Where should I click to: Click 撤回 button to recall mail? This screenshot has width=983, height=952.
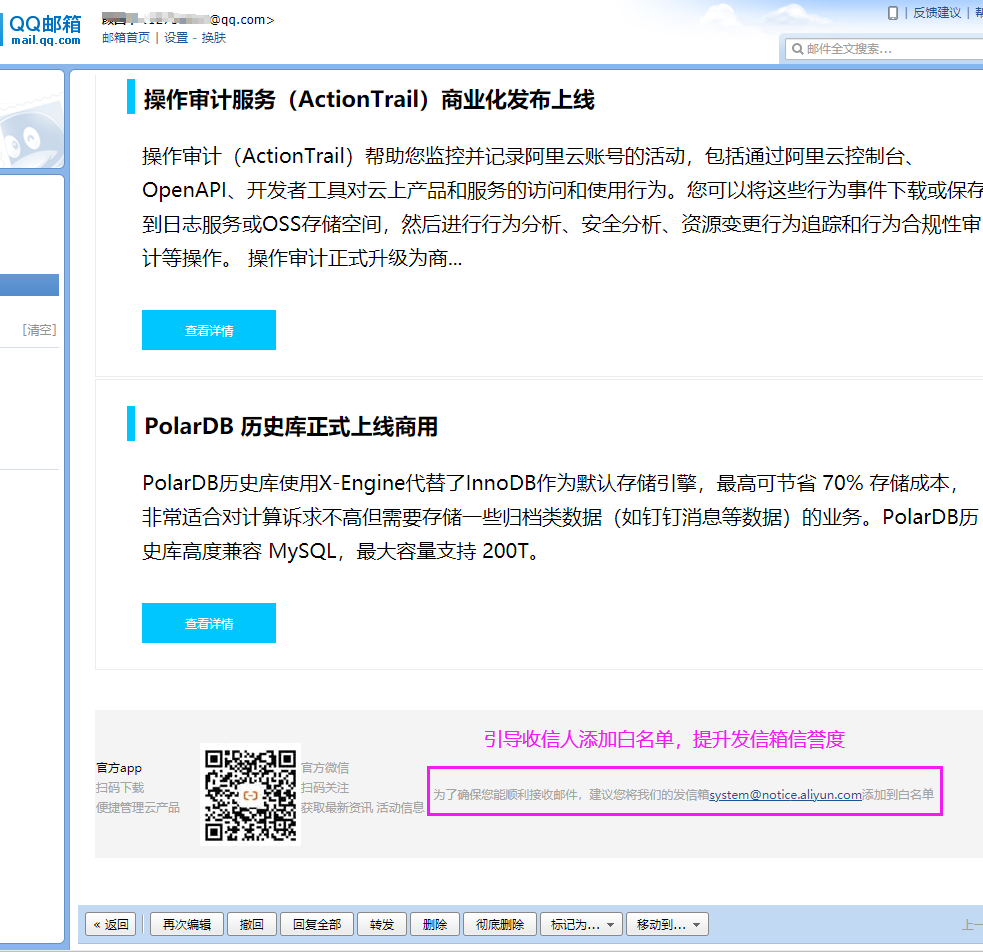click(251, 924)
